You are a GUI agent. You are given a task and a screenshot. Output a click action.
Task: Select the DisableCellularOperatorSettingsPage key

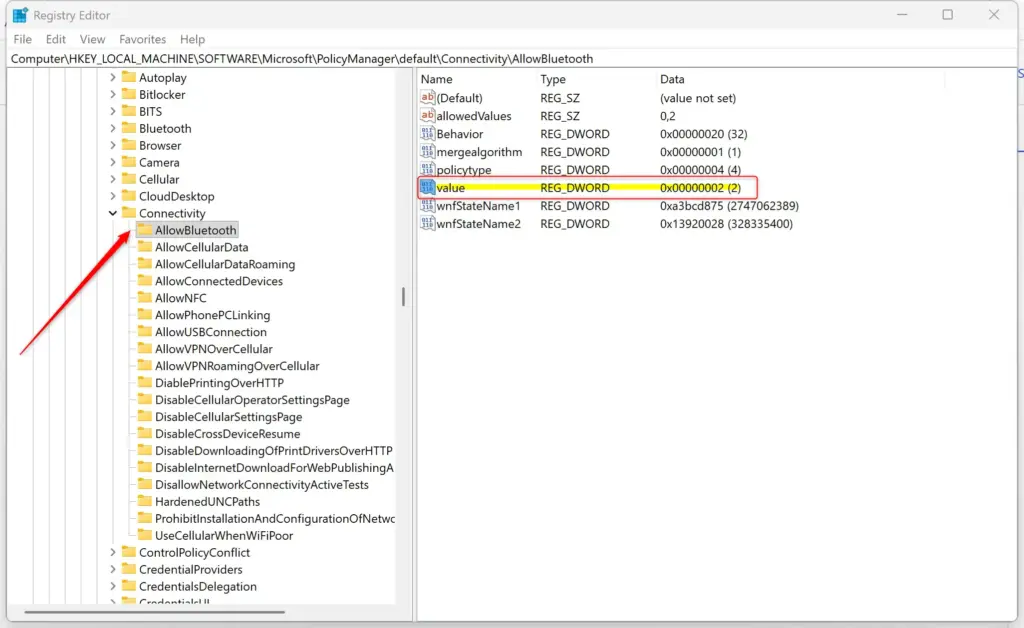(x=252, y=400)
